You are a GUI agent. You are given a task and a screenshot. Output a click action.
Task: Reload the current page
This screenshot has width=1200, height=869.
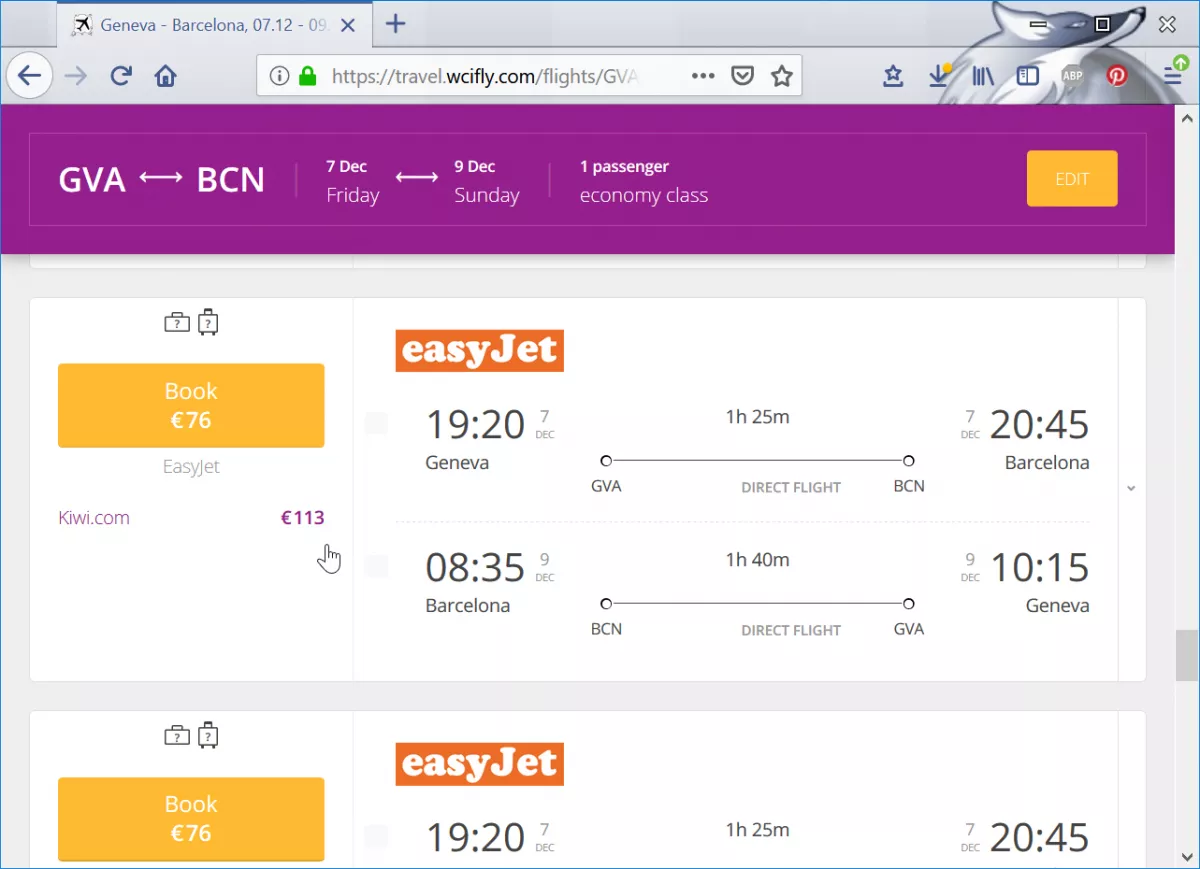[x=121, y=76]
